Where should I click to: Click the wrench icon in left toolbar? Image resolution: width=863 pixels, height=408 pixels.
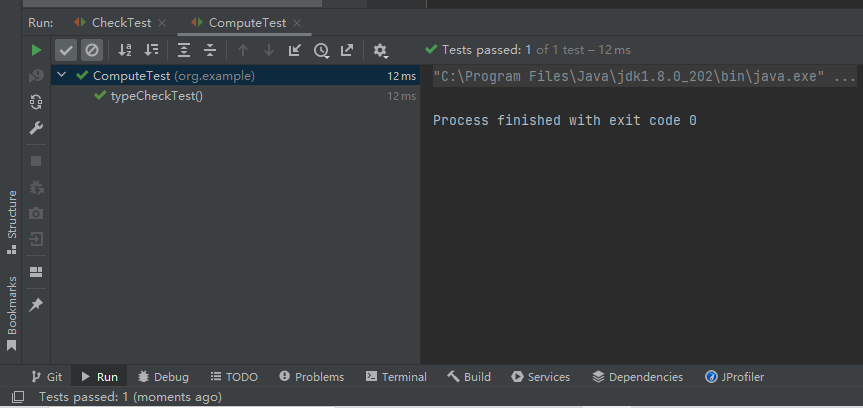(x=36, y=128)
